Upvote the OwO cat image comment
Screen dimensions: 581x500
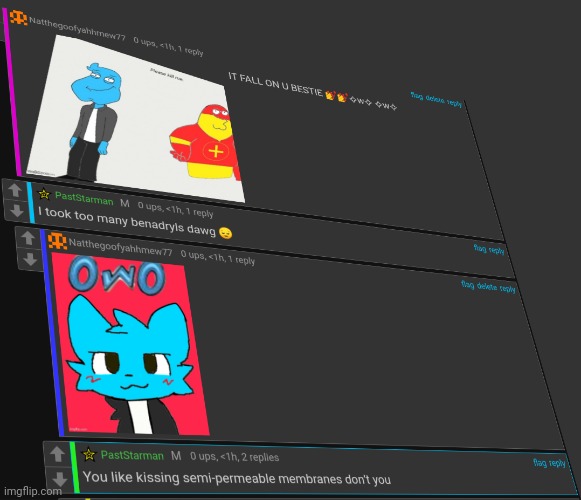tap(28, 238)
